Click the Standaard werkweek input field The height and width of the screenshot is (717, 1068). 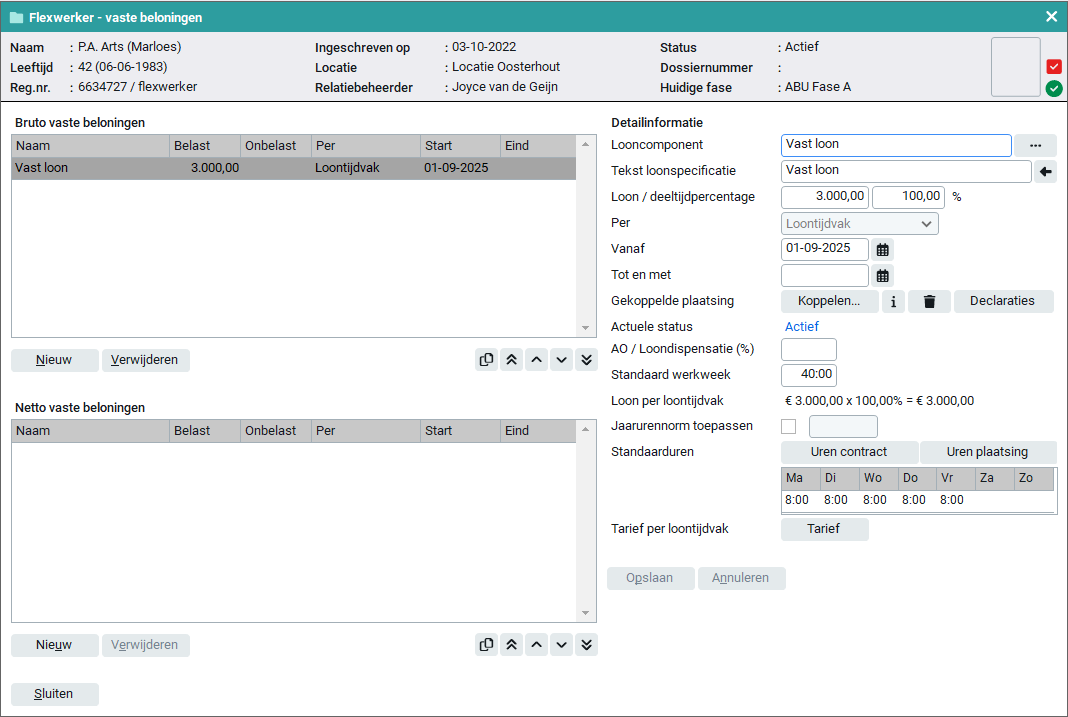click(x=808, y=375)
